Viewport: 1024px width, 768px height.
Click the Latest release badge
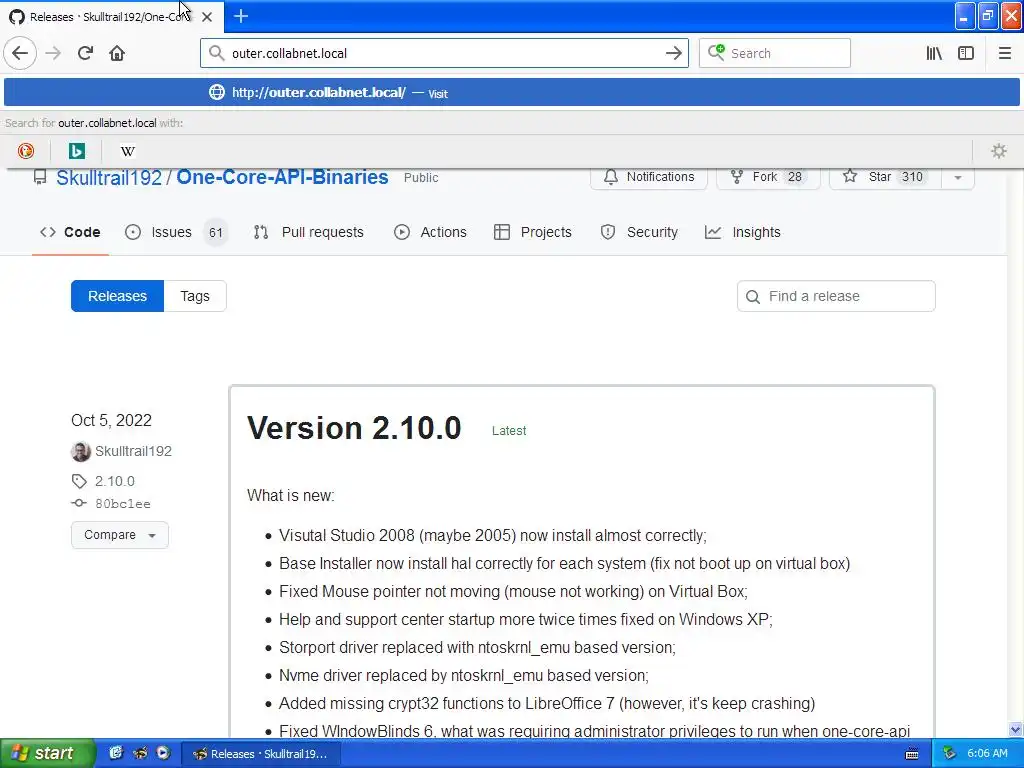click(x=509, y=431)
